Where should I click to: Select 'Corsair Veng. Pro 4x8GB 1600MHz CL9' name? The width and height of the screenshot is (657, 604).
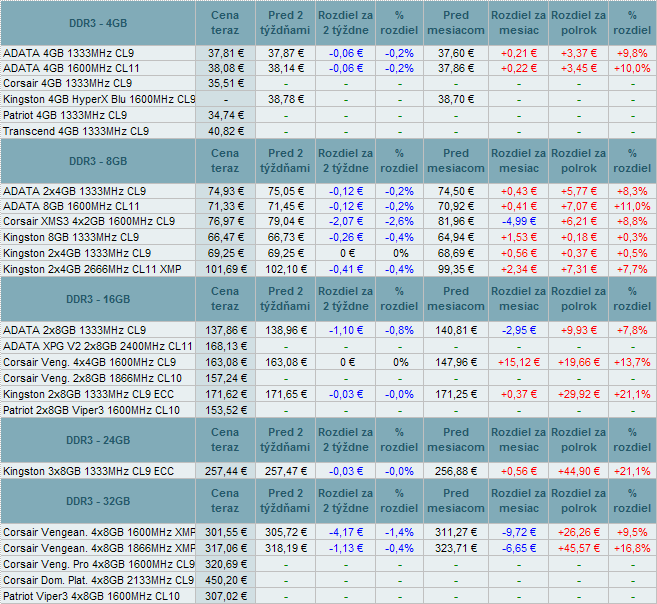pos(99,564)
